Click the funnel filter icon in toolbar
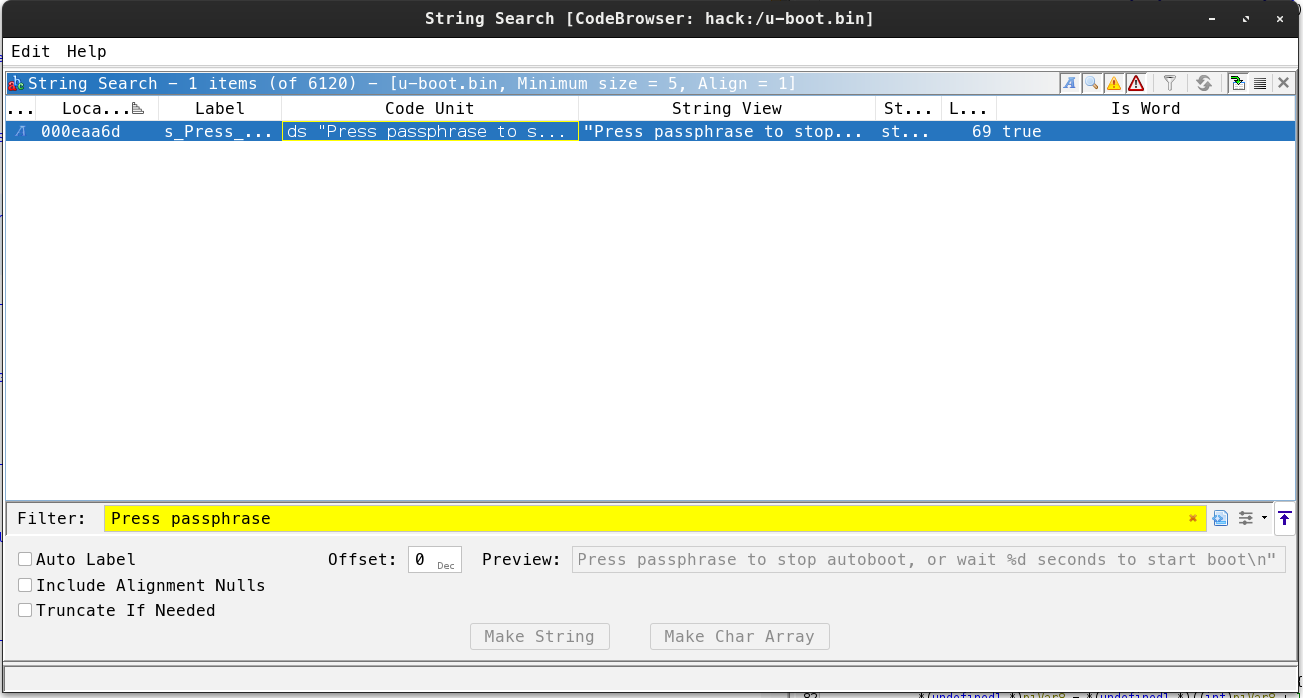 coord(1169,84)
